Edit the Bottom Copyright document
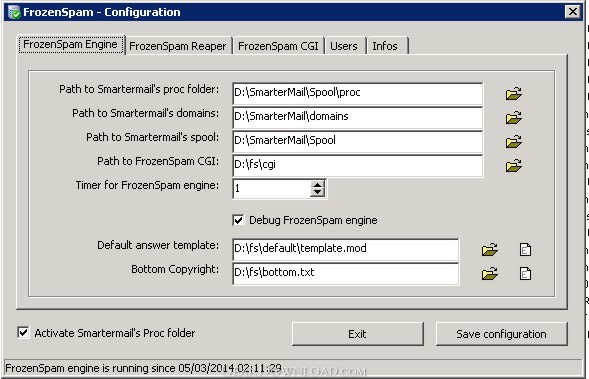This screenshot has height=379, width=589. pyautogui.click(x=525, y=273)
